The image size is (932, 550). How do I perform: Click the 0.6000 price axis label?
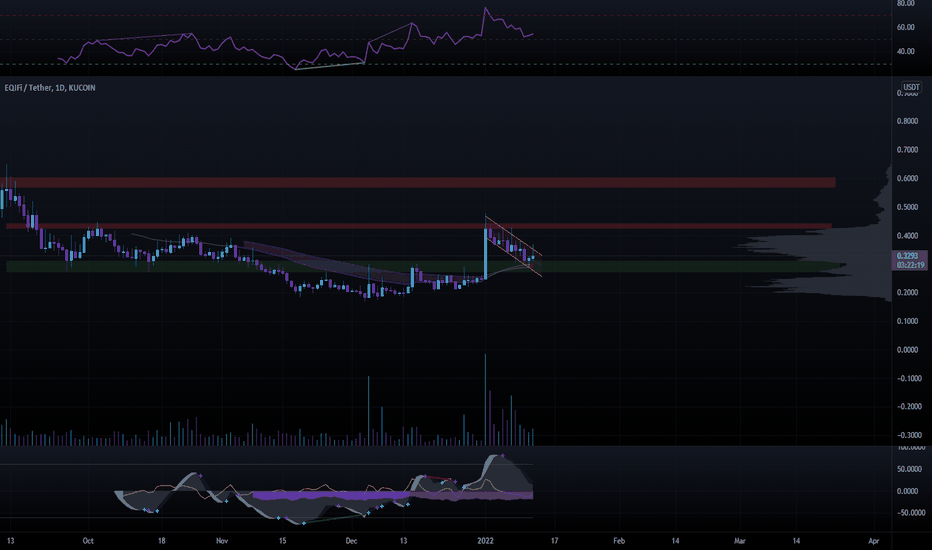(907, 178)
